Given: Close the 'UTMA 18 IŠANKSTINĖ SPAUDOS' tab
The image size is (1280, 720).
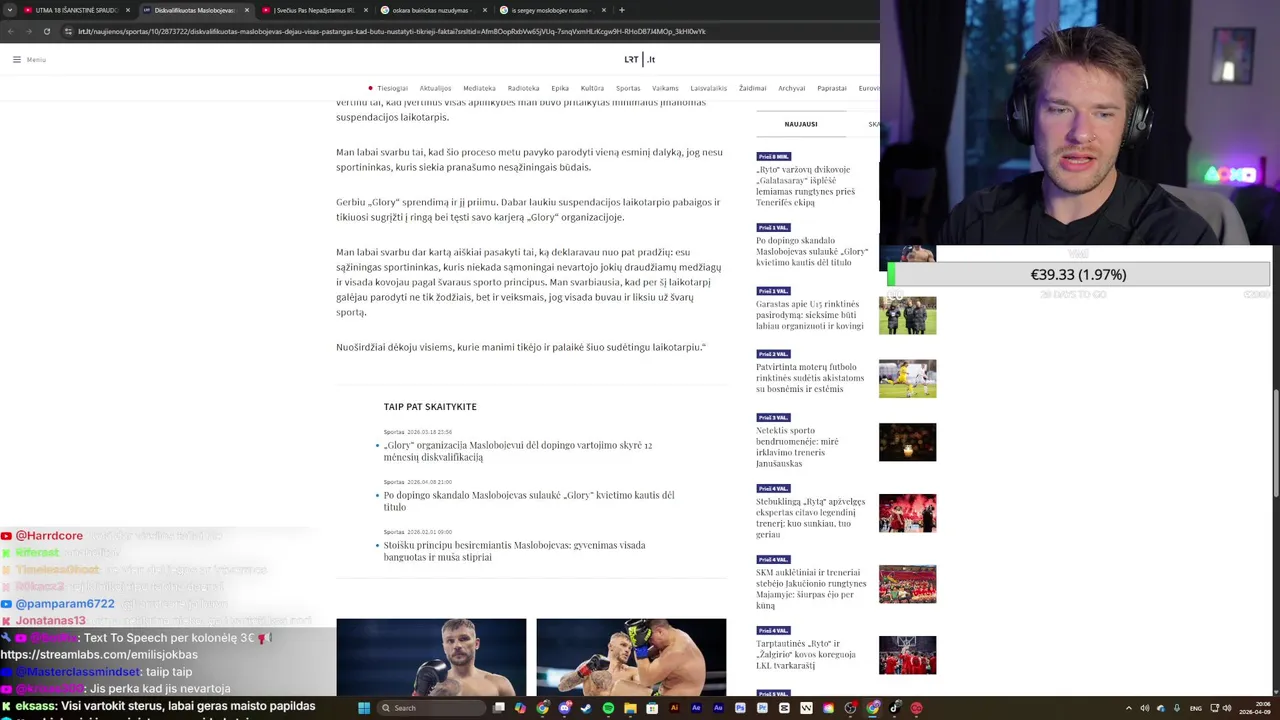Looking at the screenshot, I should click(127, 10).
